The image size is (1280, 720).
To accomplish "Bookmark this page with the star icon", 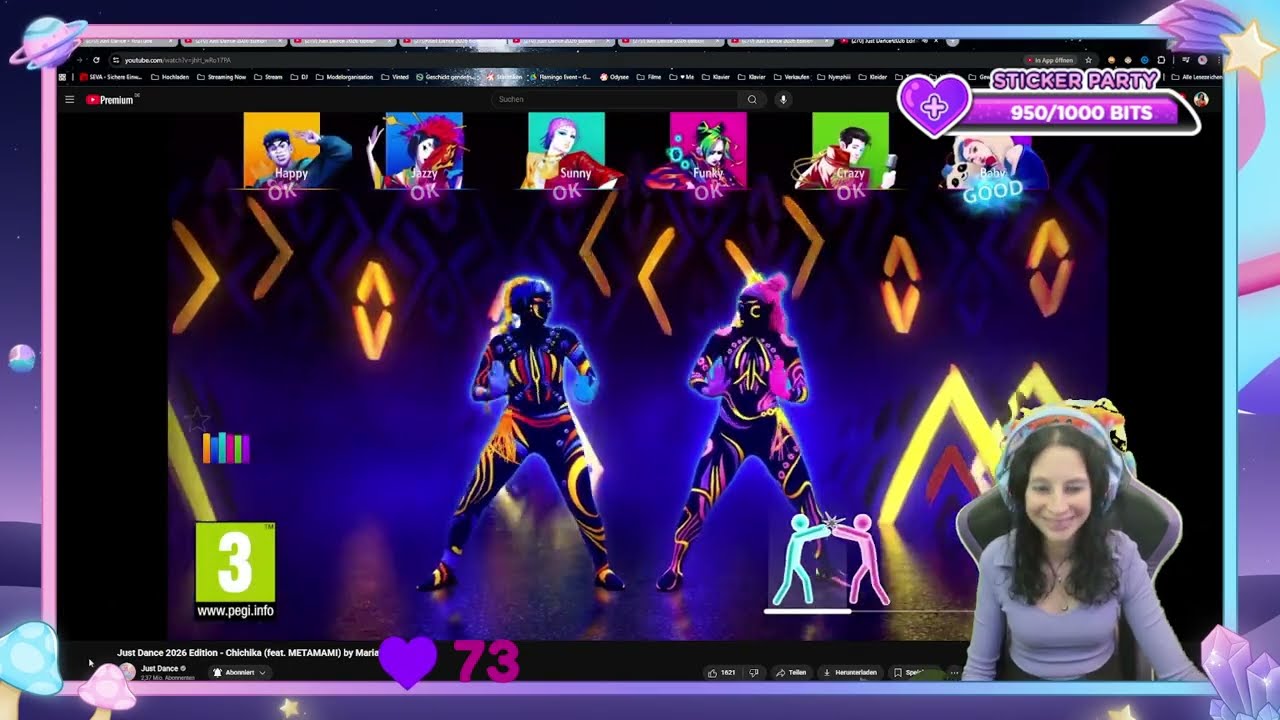I will 1088,60.
